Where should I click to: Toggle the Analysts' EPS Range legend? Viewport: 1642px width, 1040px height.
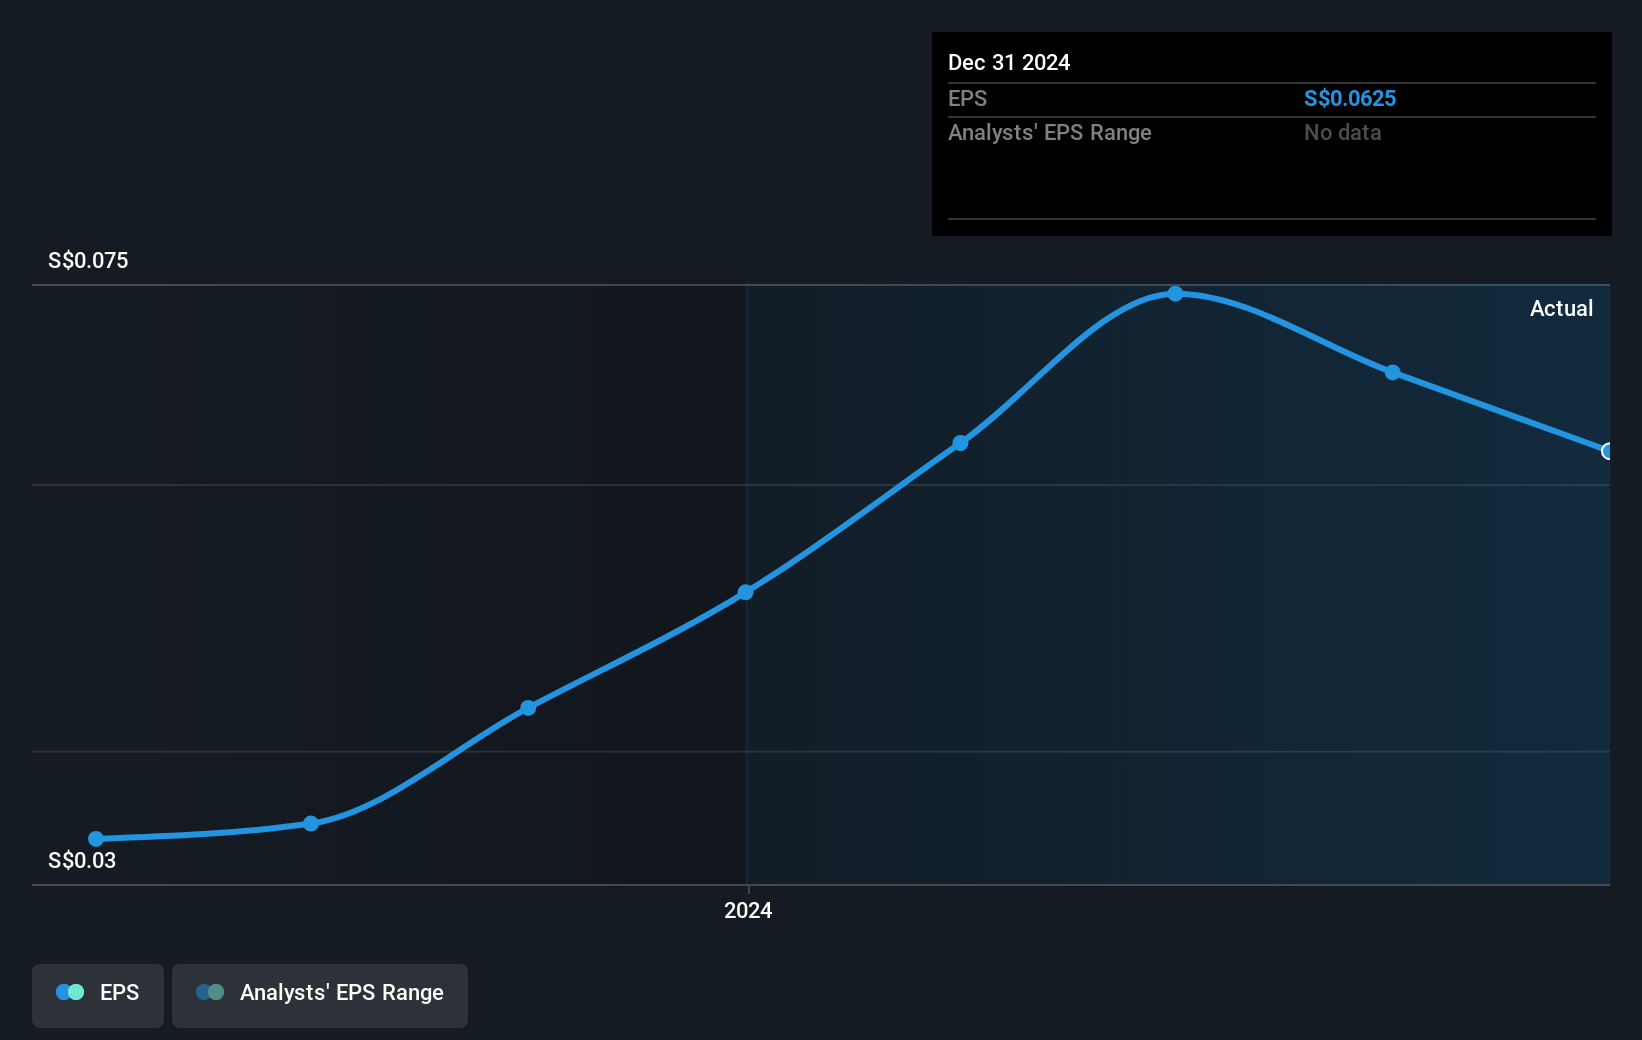320,995
